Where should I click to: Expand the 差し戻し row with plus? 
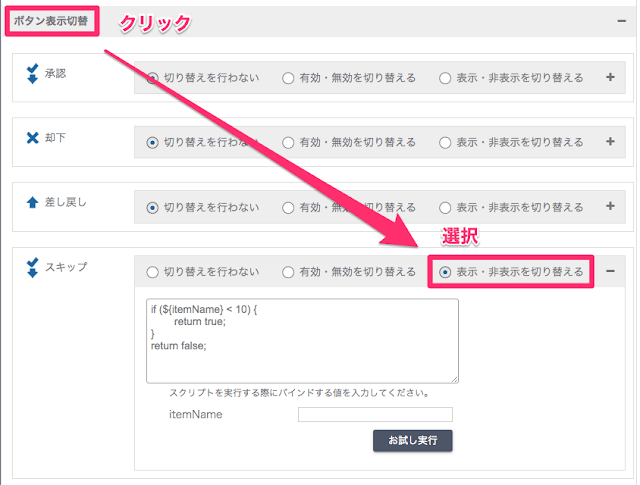click(610, 206)
